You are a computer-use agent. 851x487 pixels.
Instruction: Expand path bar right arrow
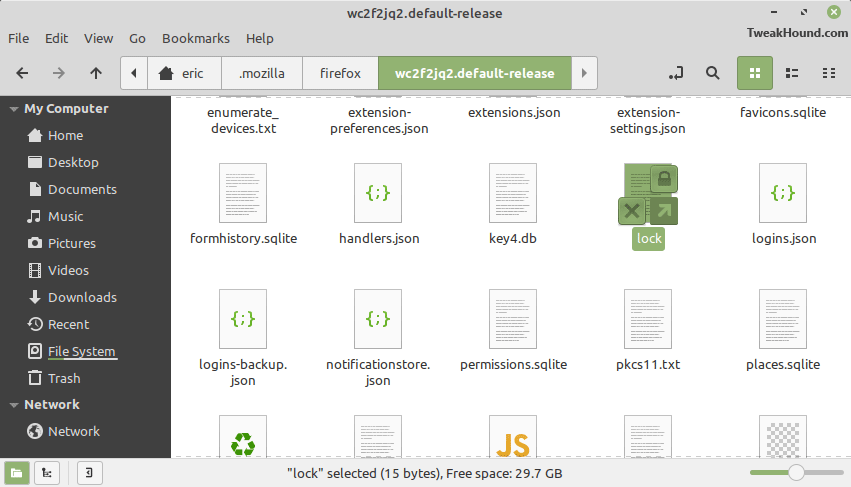coord(584,73)
